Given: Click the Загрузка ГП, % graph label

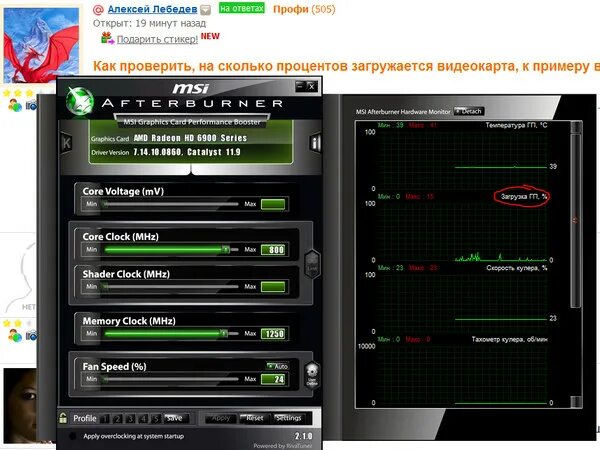Looking at the screenshot, I should coord(524,197).
